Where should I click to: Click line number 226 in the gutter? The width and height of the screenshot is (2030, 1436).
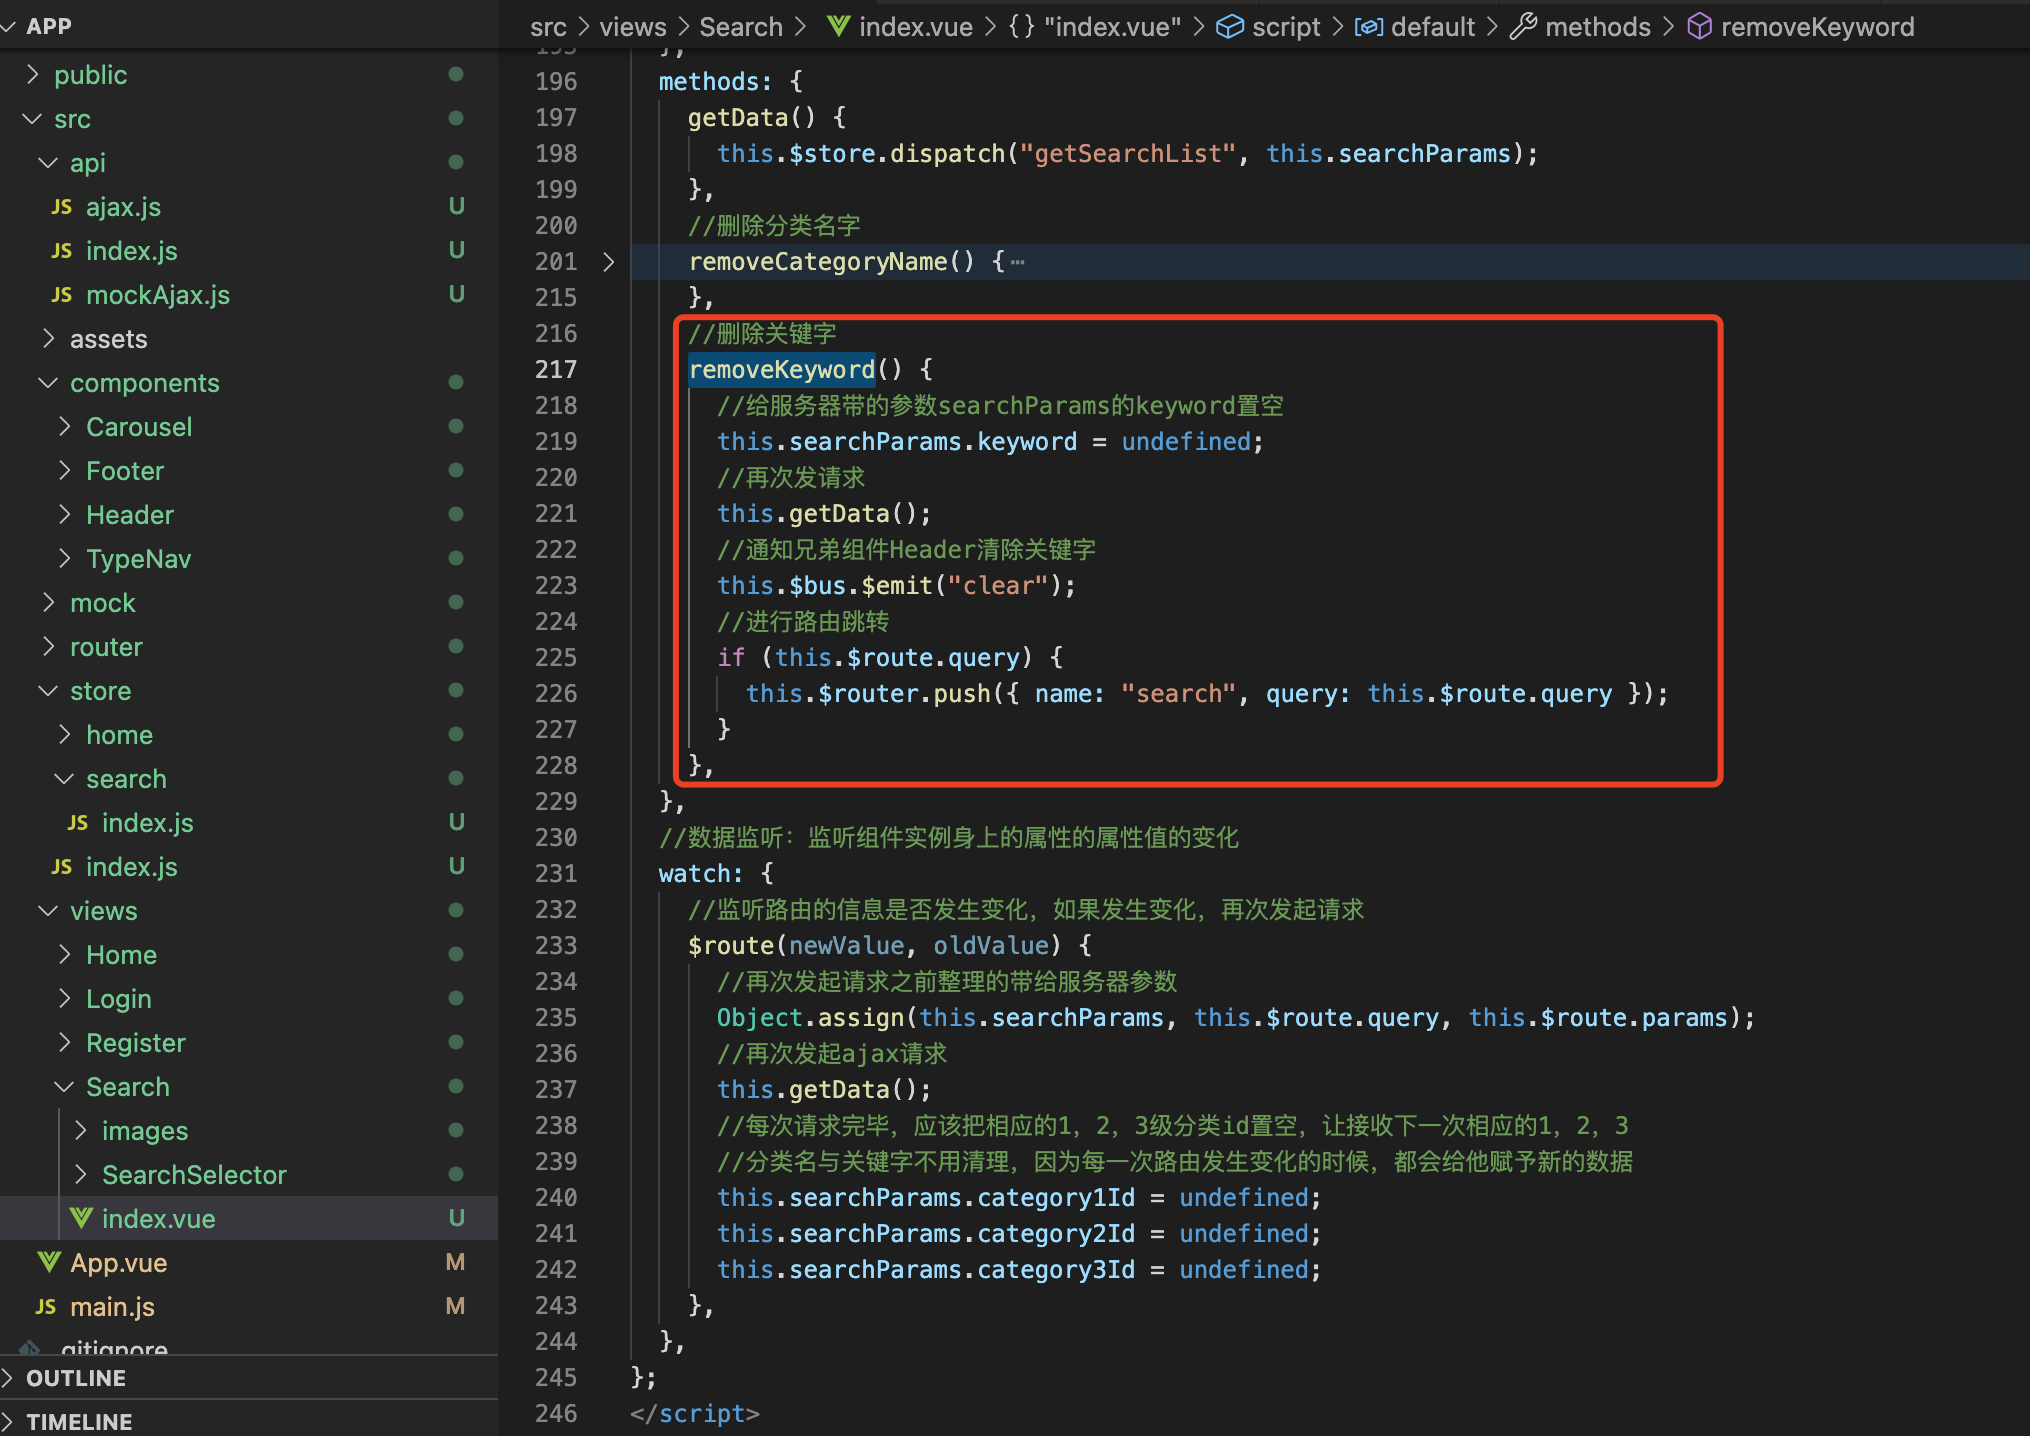[556, 693]
